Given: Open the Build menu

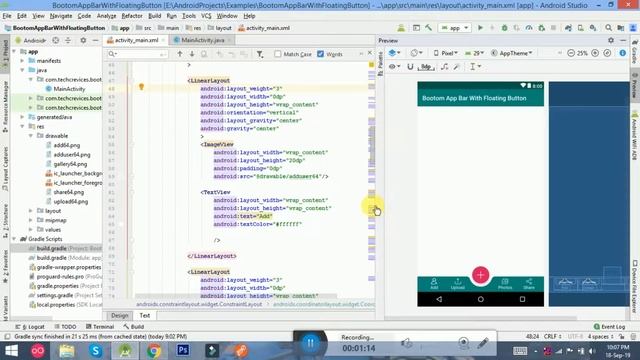Looking at the screenshot, I should (x=154, y=16).
